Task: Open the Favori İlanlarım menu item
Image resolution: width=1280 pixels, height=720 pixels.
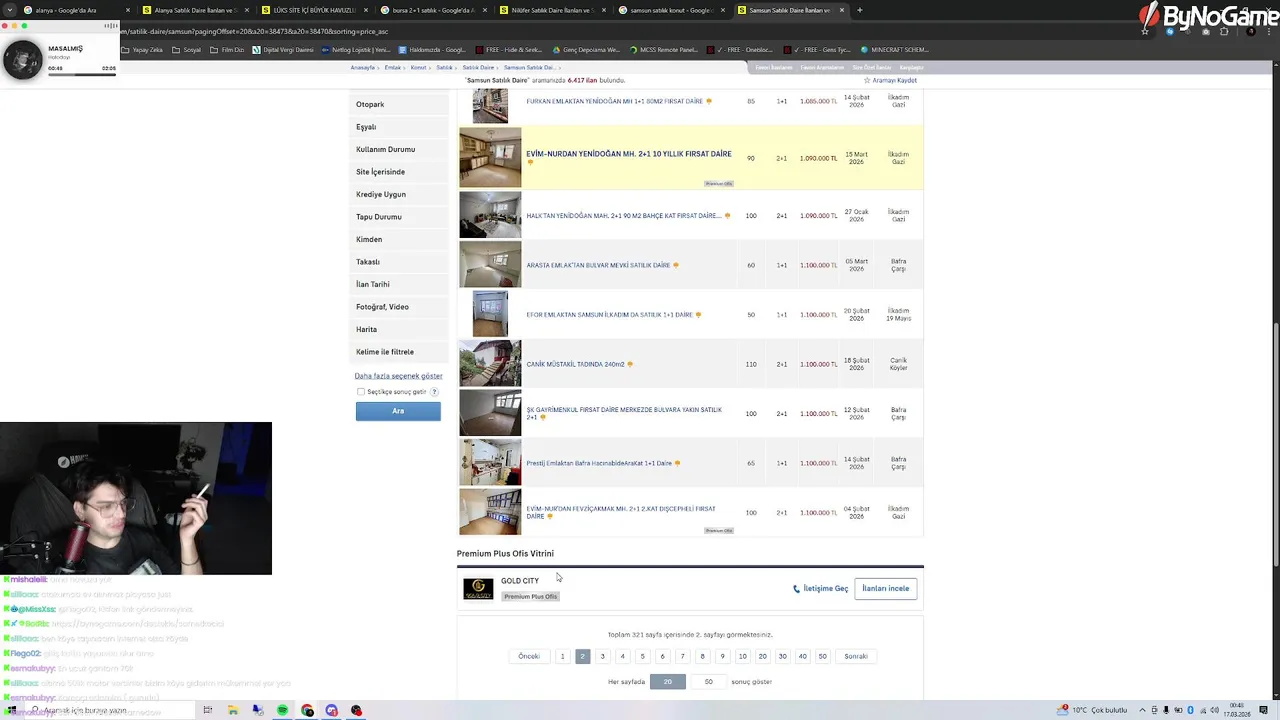Action: click(x=773, y=67)
